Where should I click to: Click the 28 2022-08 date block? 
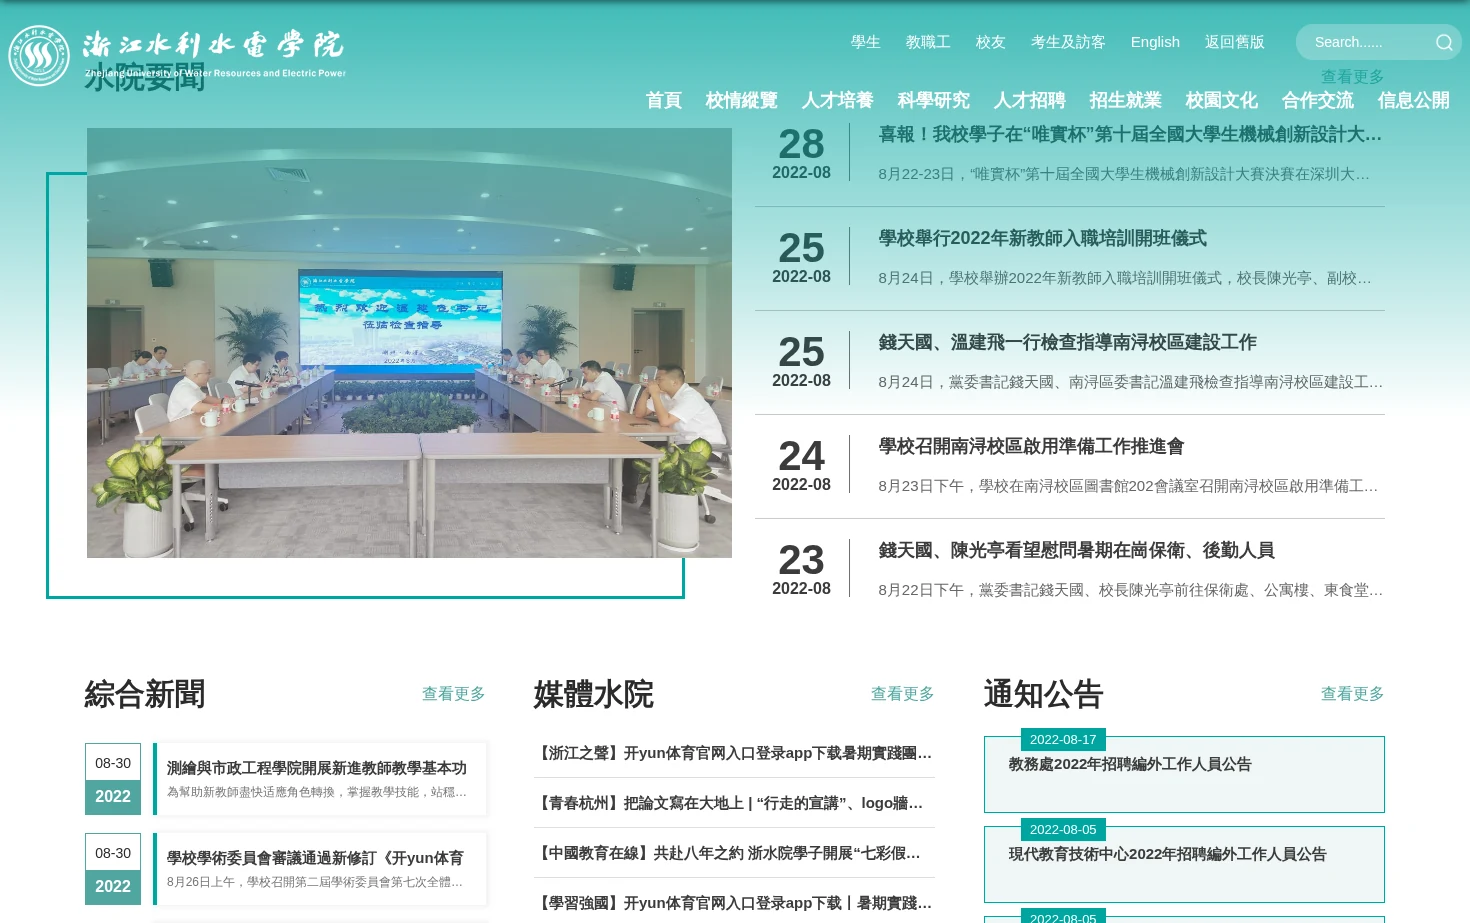pos(801,153)
